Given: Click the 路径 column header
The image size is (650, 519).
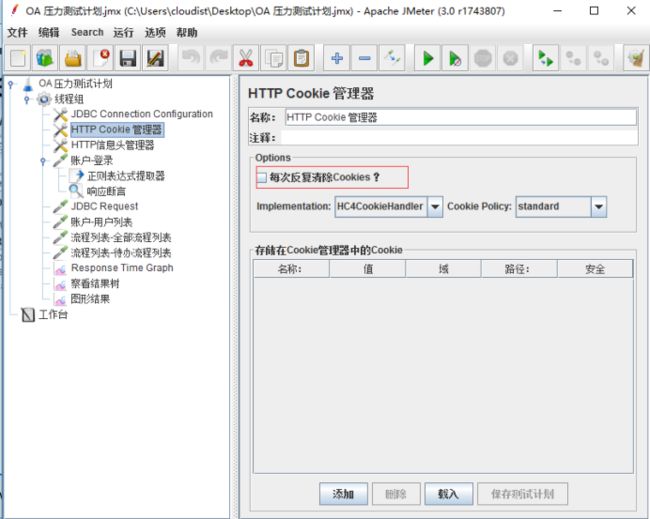Looking at the screenshot, I should pyautogui.click(x=519, y=269).
